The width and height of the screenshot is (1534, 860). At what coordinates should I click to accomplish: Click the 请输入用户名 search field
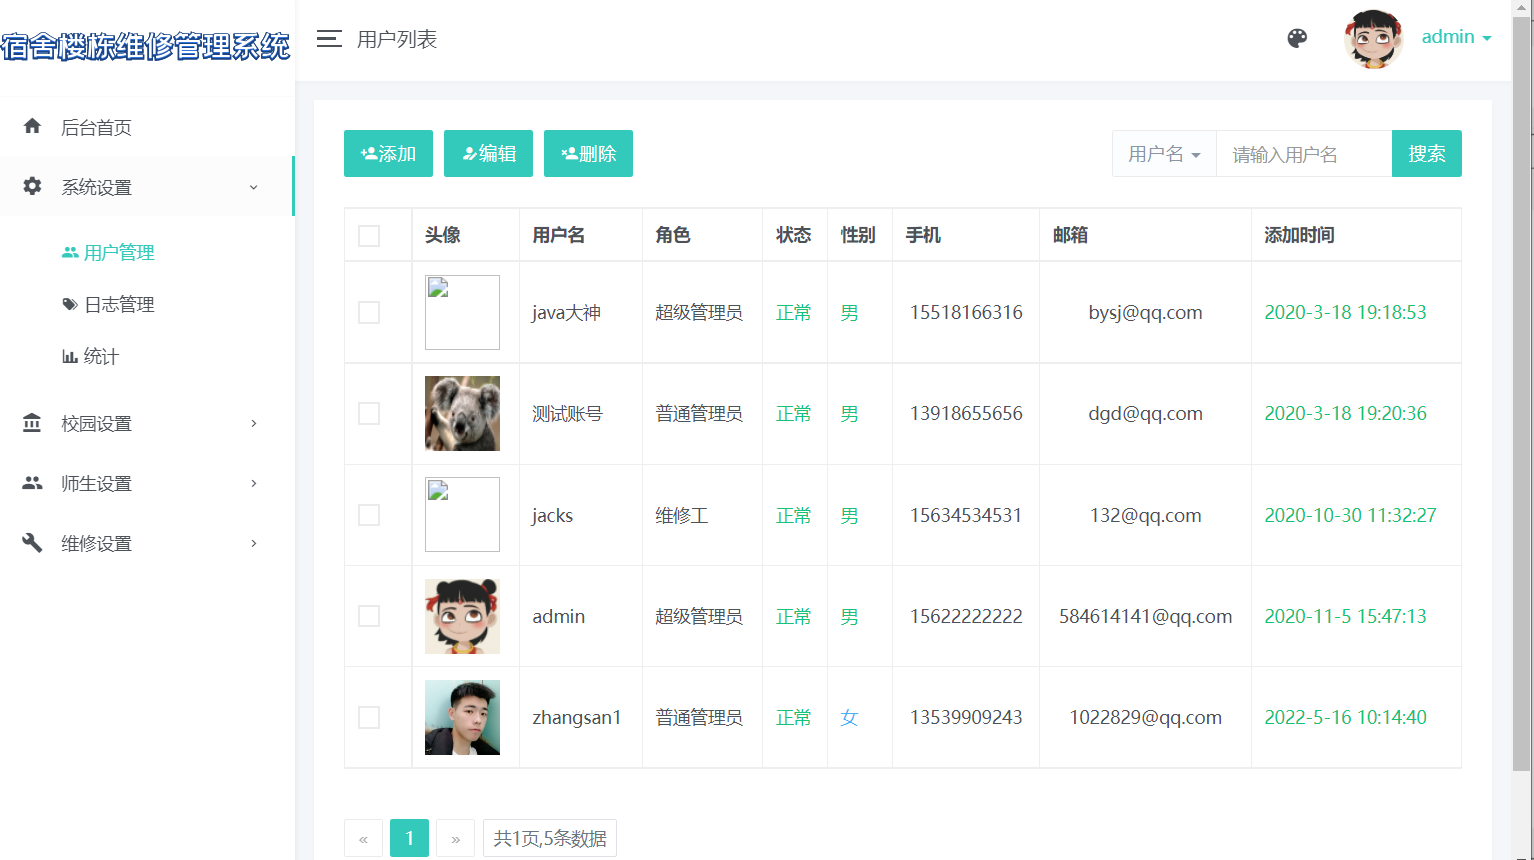[x=1304, y=154]
